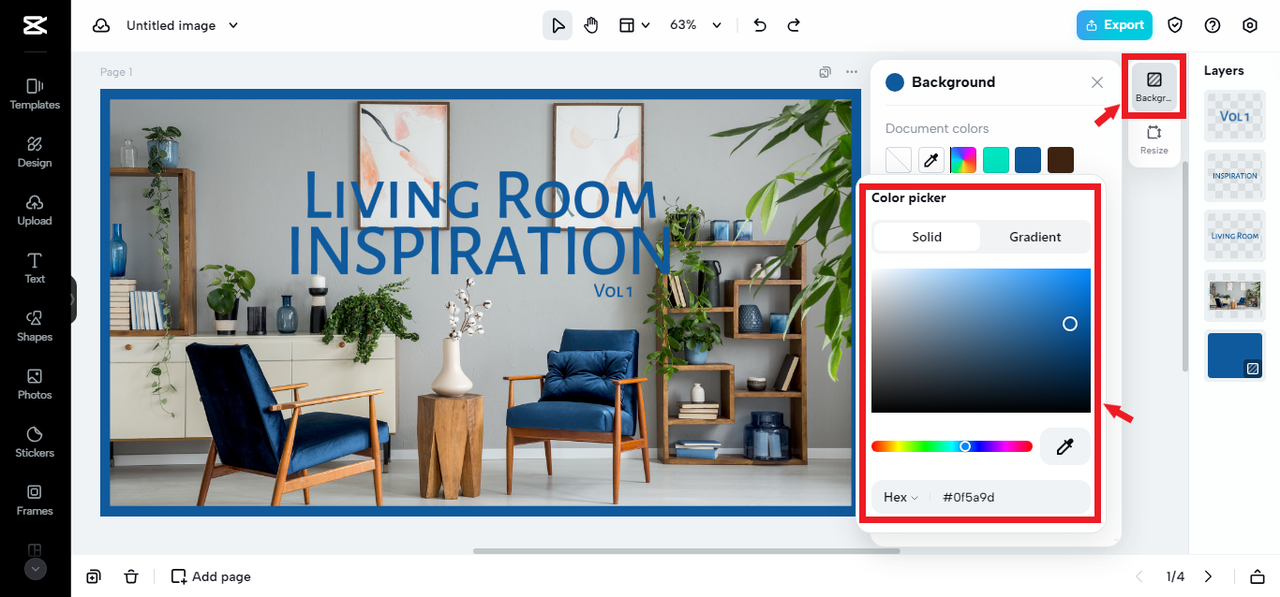
Task: Open the layout grid dropdown
Action: (x=635, y=25)
